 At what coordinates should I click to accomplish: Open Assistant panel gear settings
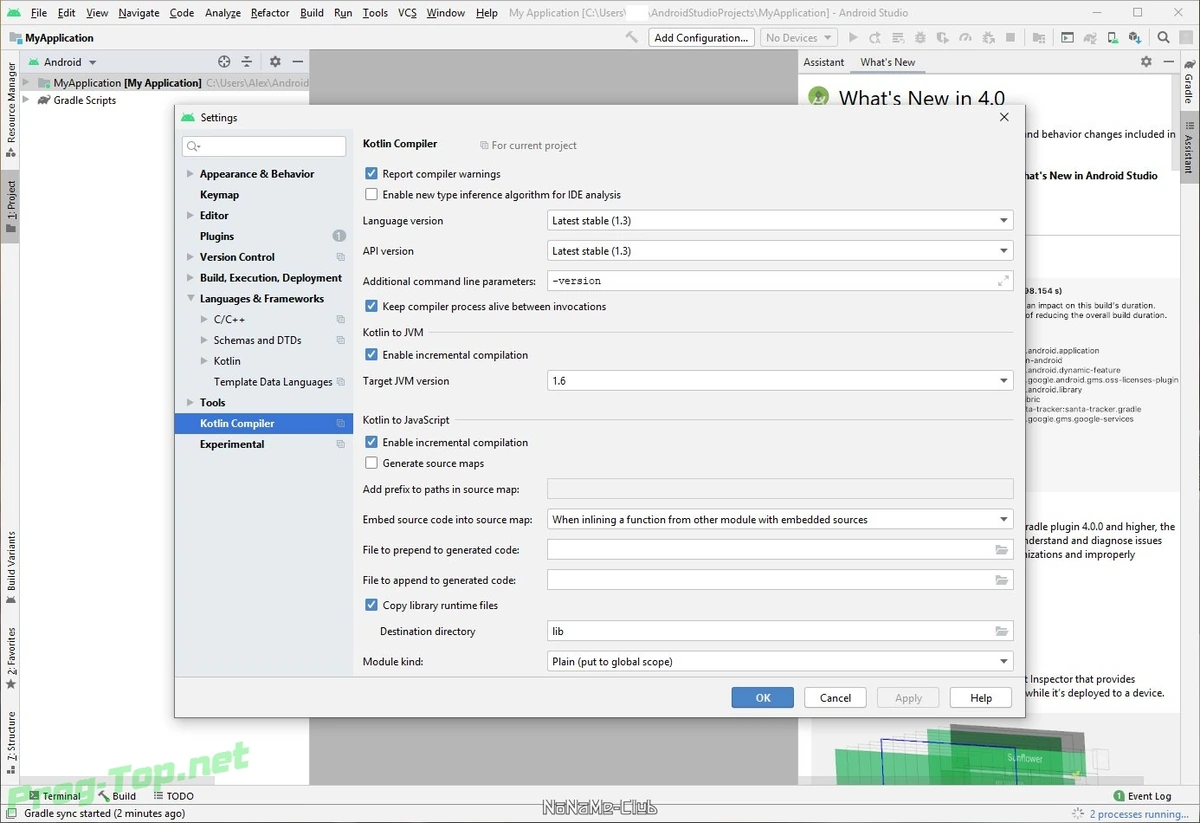(x=1146, y=62)
